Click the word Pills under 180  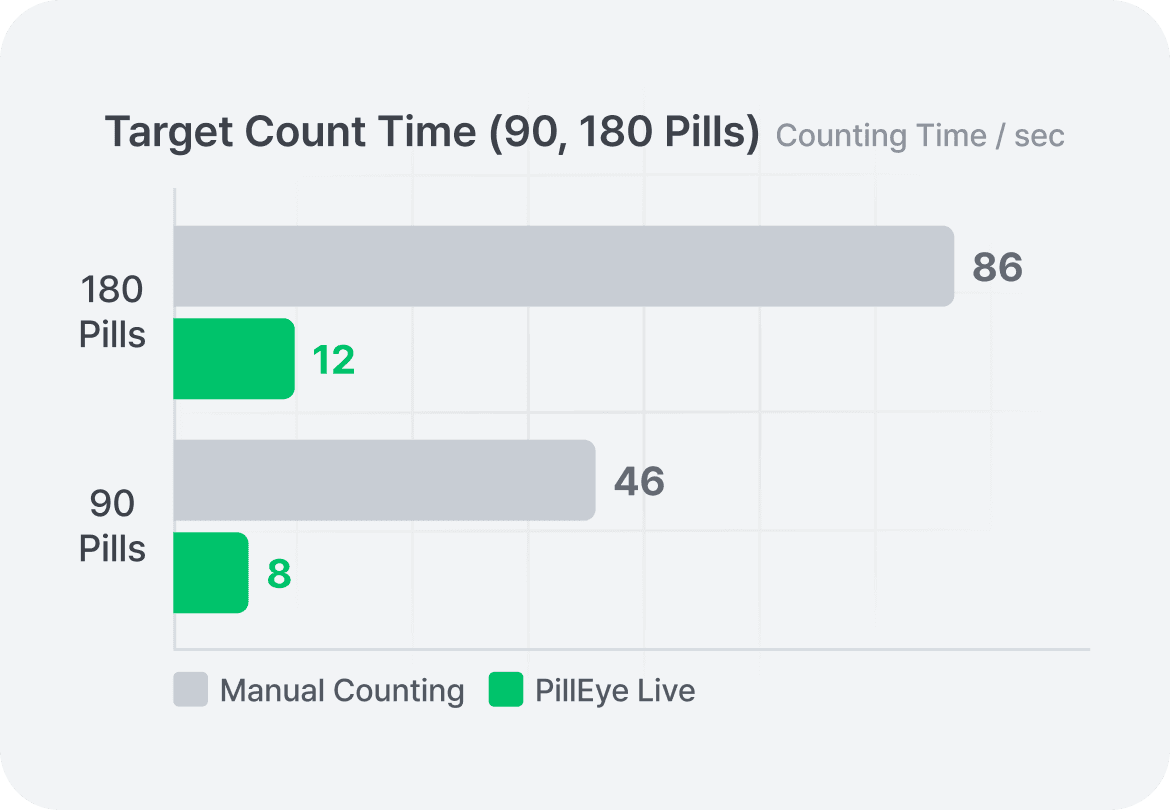[x=112, y=335]
